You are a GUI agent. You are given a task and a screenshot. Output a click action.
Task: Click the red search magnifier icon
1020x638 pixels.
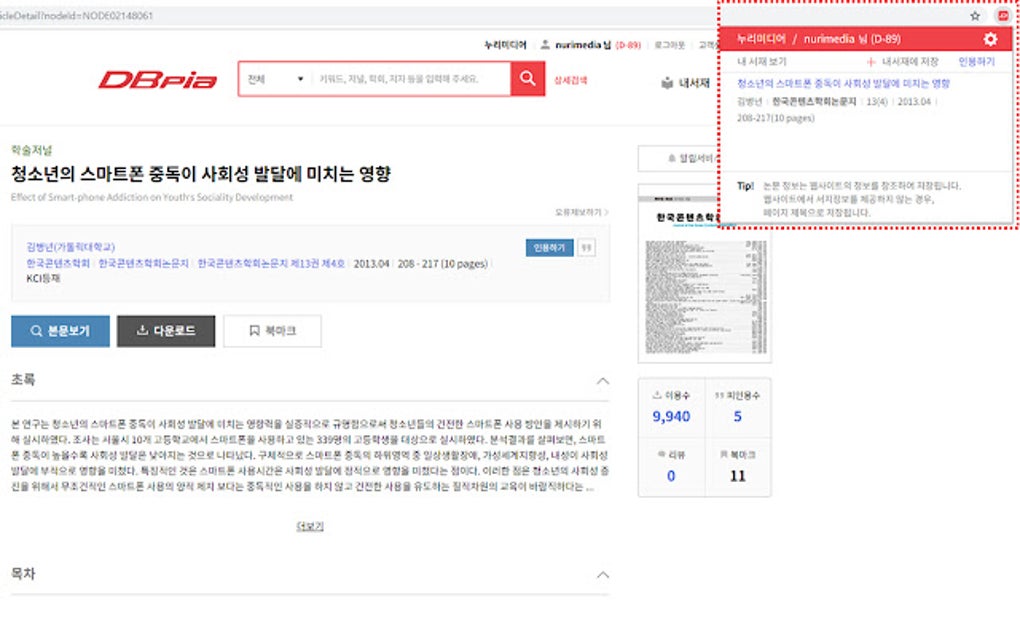click(x=527, y=77)
